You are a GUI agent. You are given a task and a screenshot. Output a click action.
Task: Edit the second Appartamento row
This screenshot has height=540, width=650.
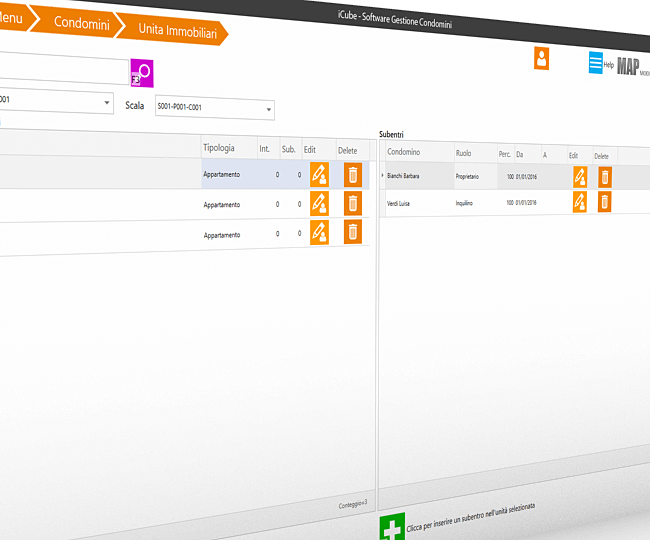[x=320, y=203]
